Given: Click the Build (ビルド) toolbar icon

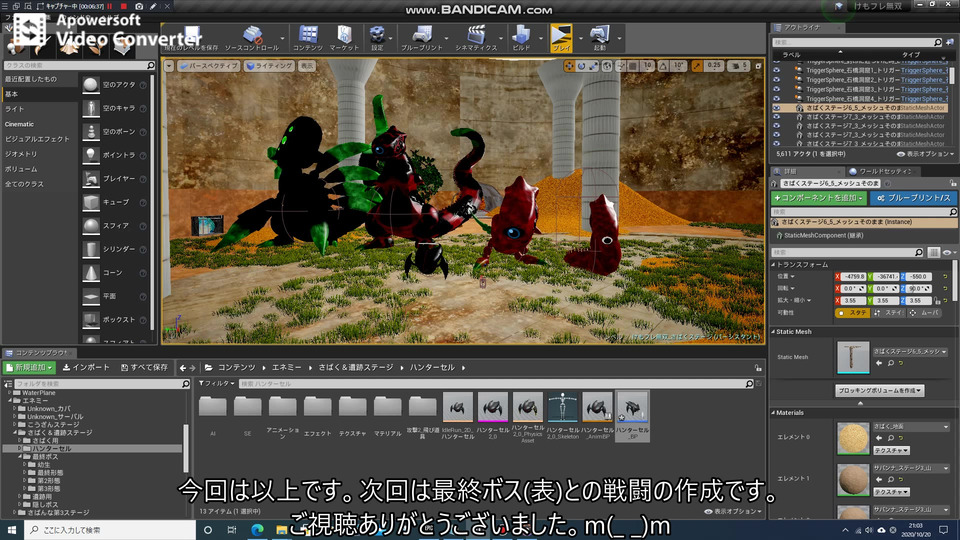Looking at the screenshot, I should tap(522, 38).
